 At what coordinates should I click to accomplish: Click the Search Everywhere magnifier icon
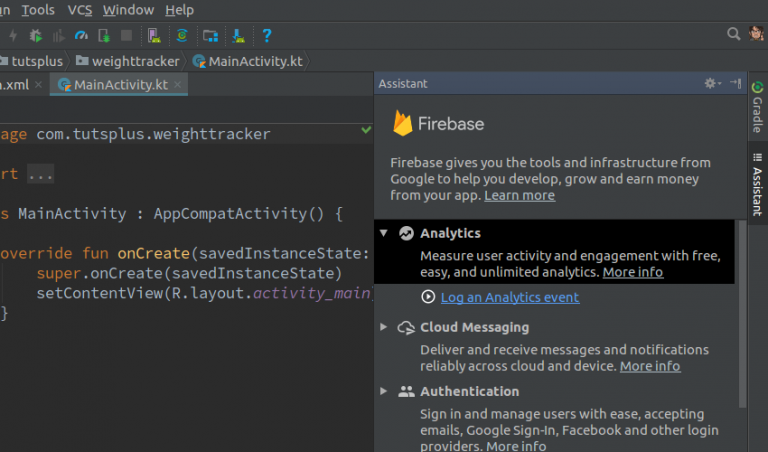point(733,34)
